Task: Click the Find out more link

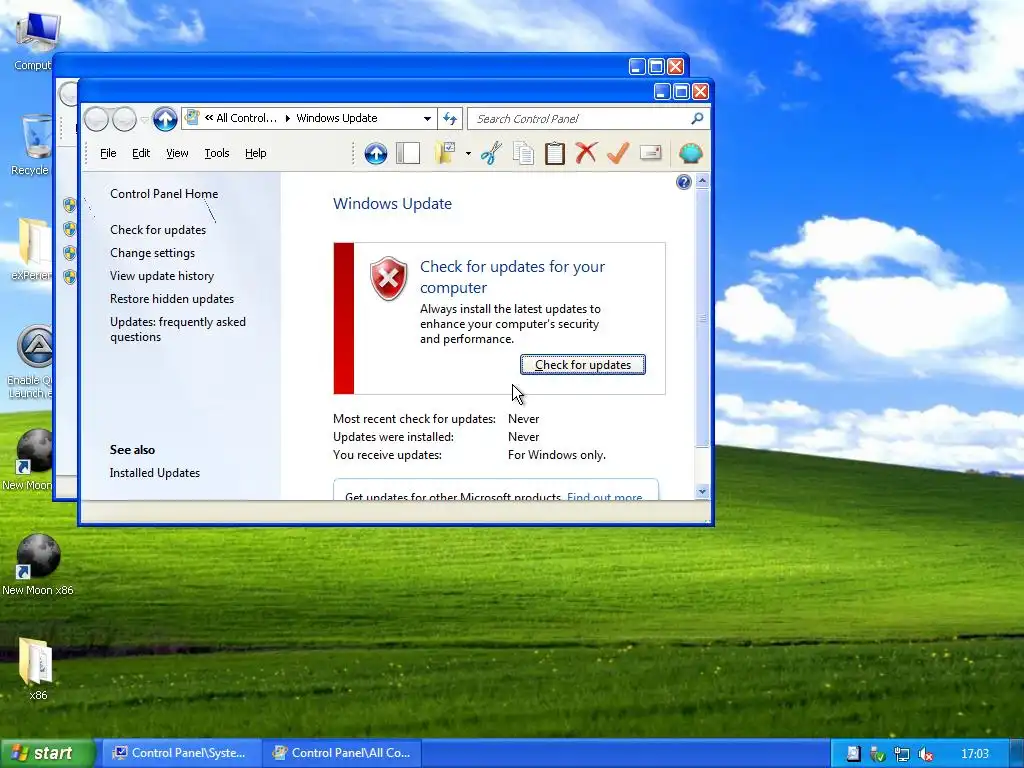Action: point(605,496)
